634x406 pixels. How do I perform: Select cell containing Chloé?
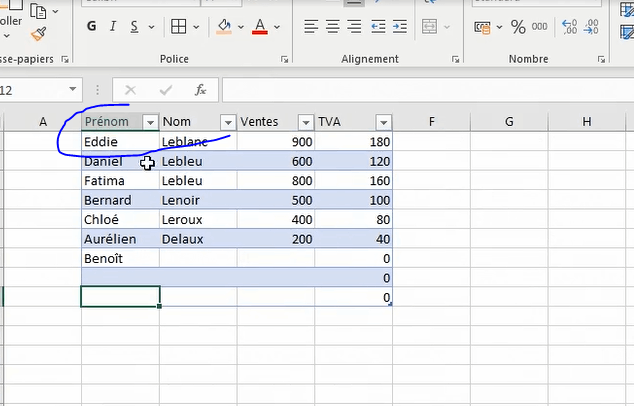click(120, 220)
